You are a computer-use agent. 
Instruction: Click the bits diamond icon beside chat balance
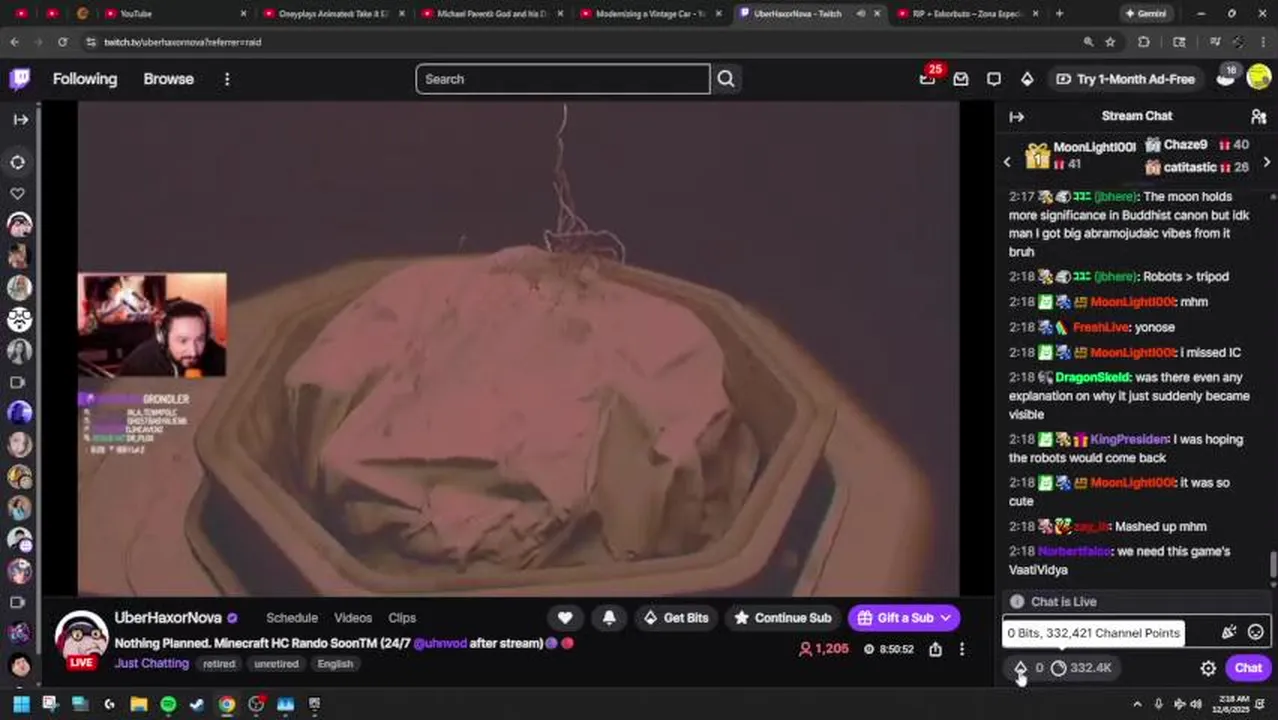tap(1020, 668)
